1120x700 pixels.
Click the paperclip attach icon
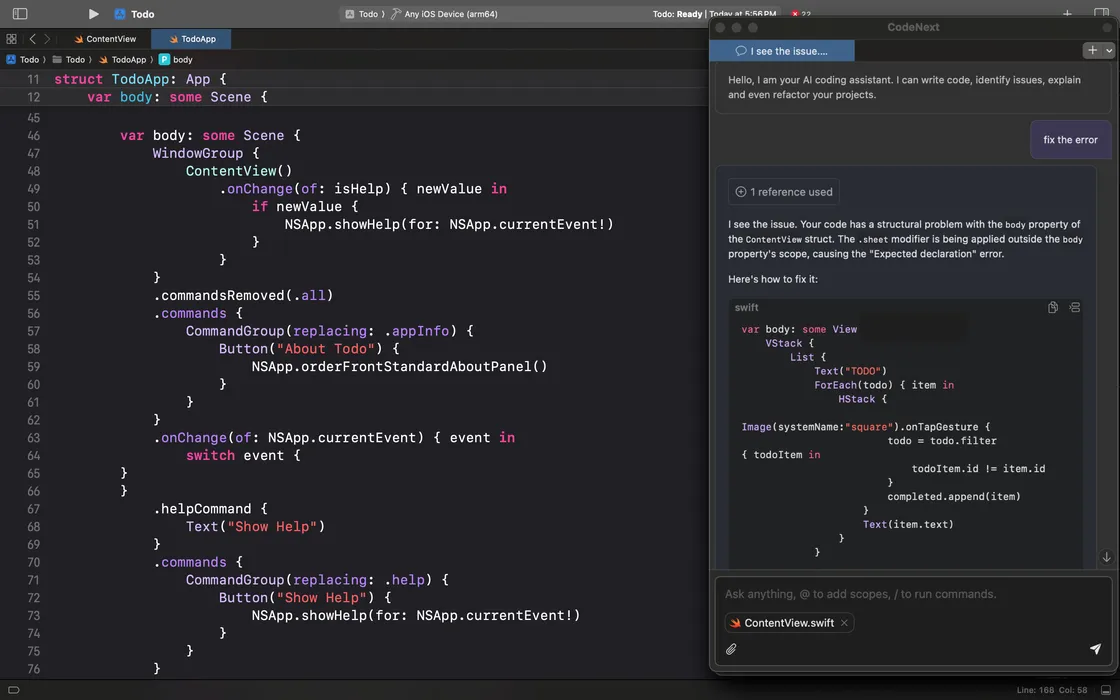pos(731,649)
